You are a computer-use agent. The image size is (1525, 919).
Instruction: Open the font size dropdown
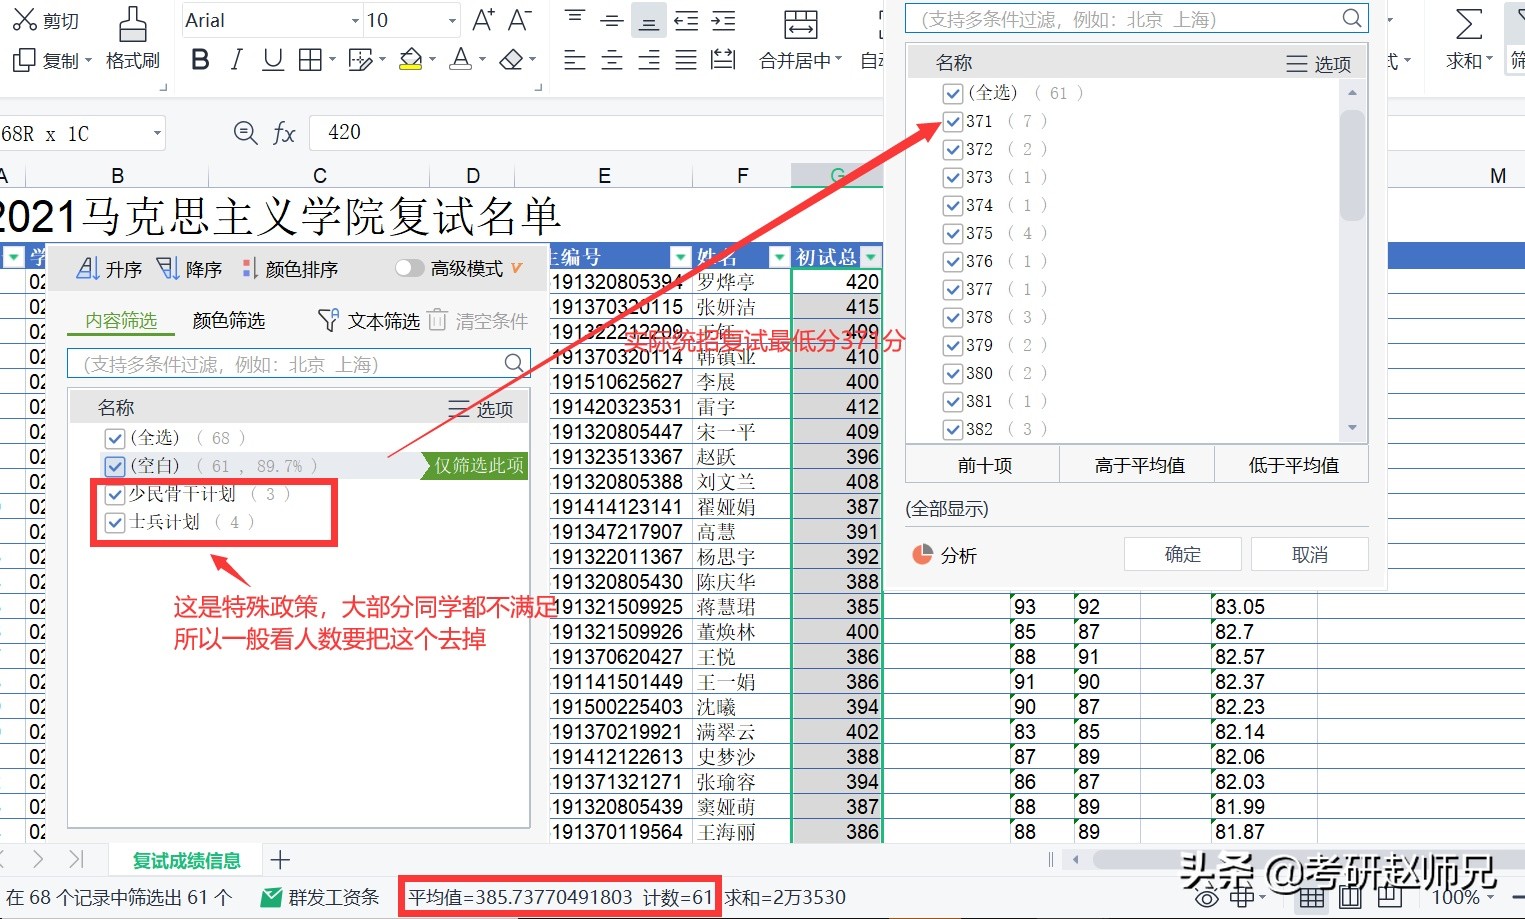[x=450, y=20]
